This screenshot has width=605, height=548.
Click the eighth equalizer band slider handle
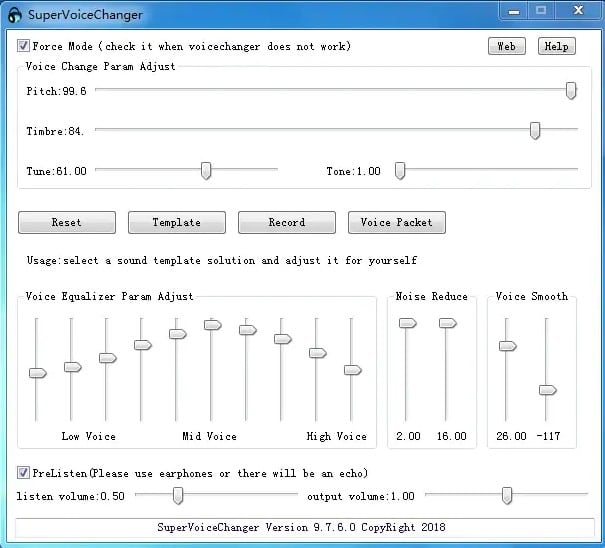point(283,339)
